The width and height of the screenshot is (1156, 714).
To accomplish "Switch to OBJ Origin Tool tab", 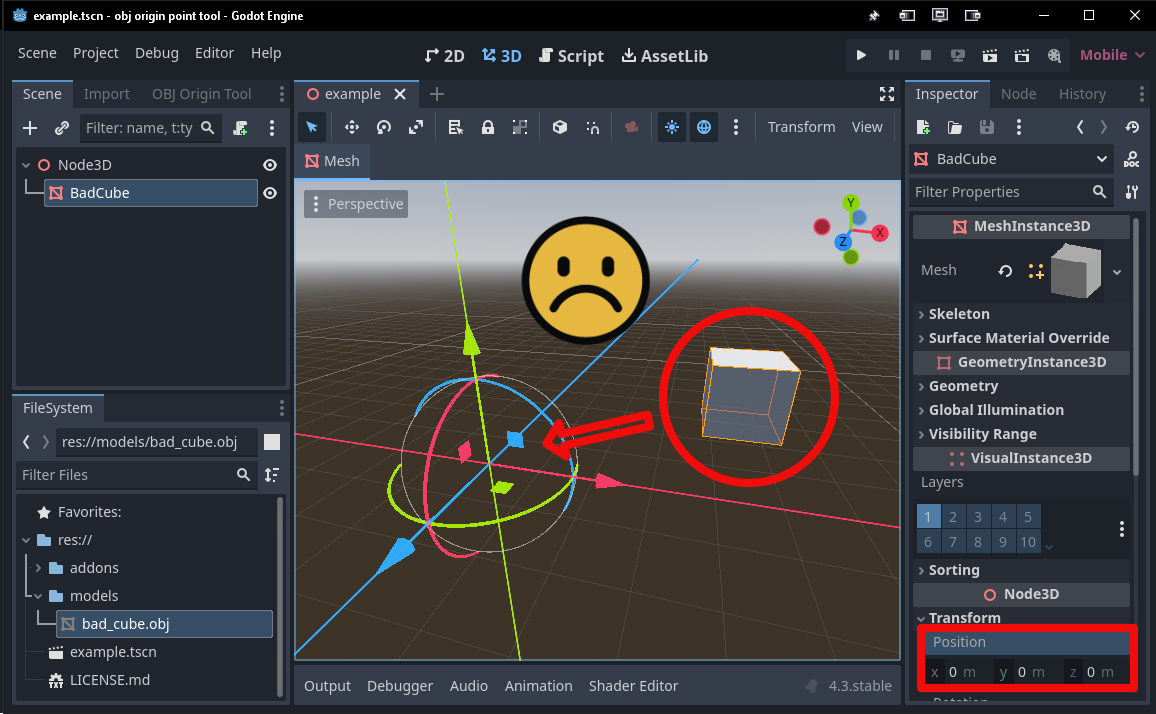I will tap(201, 94).
